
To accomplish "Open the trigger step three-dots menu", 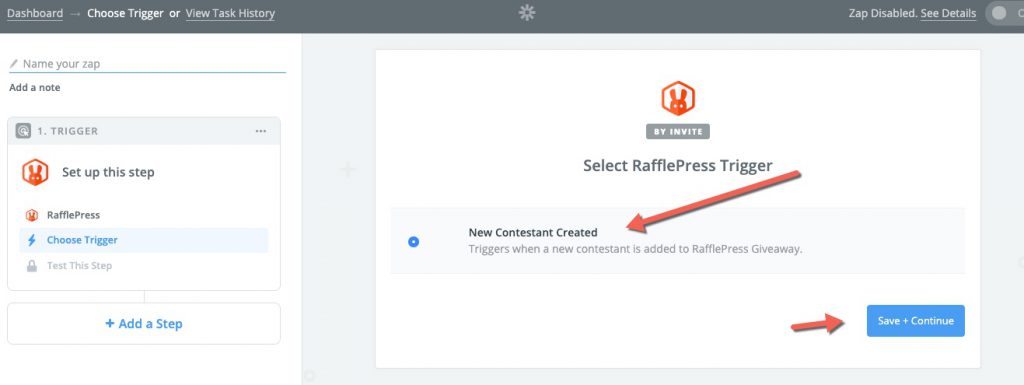I will click(x=261, y=131).
